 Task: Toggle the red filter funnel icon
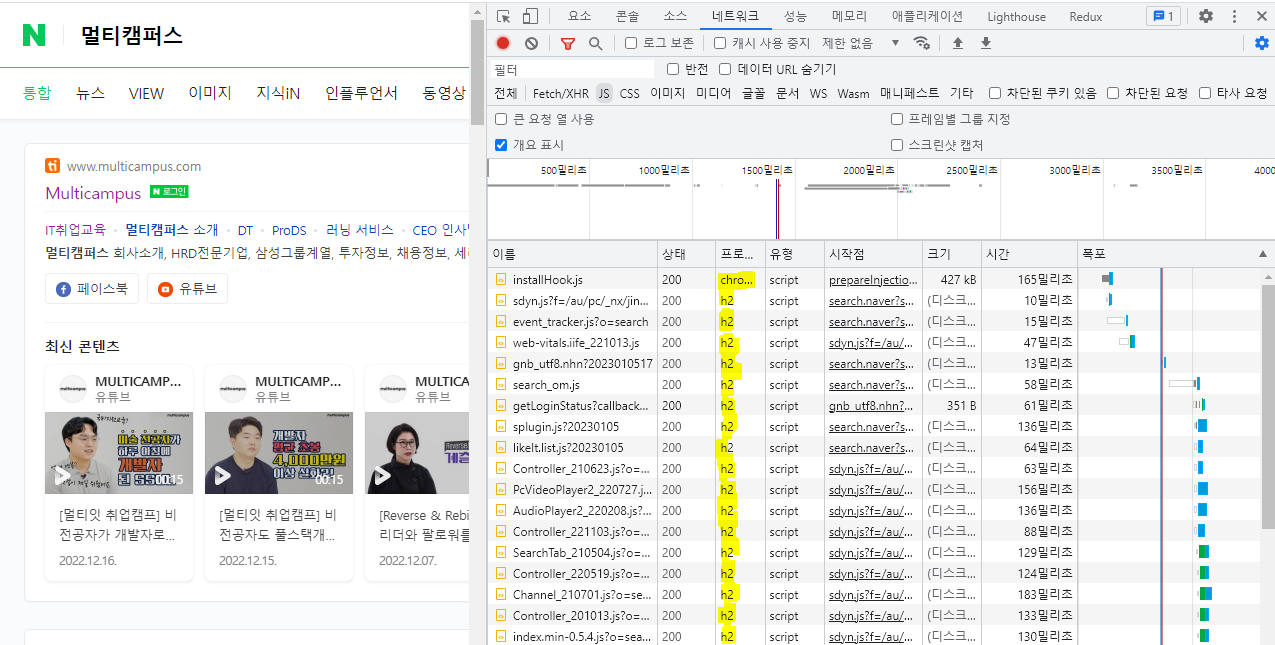[x=568, y=43]
